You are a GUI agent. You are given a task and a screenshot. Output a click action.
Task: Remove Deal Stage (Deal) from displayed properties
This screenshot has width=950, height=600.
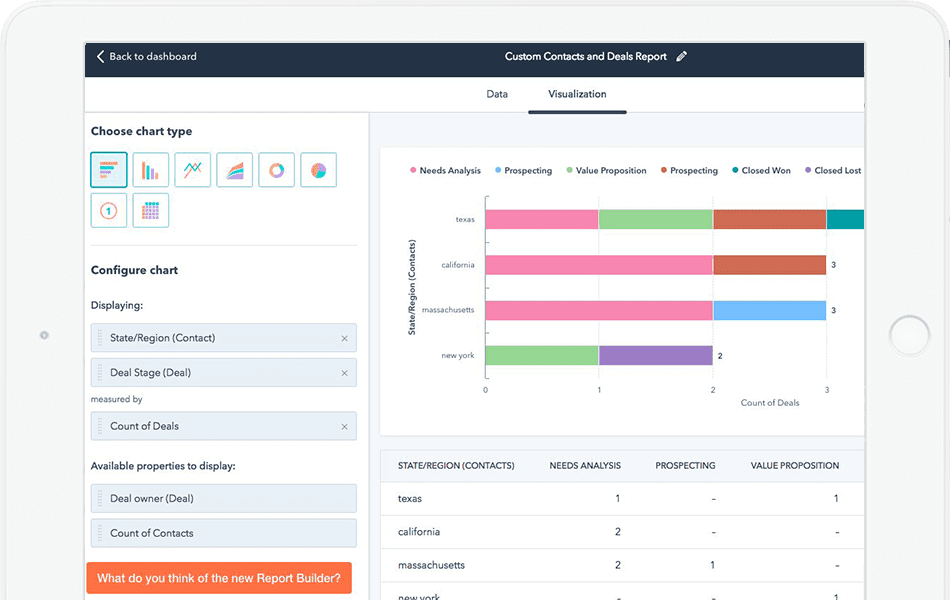pos(344,373)
